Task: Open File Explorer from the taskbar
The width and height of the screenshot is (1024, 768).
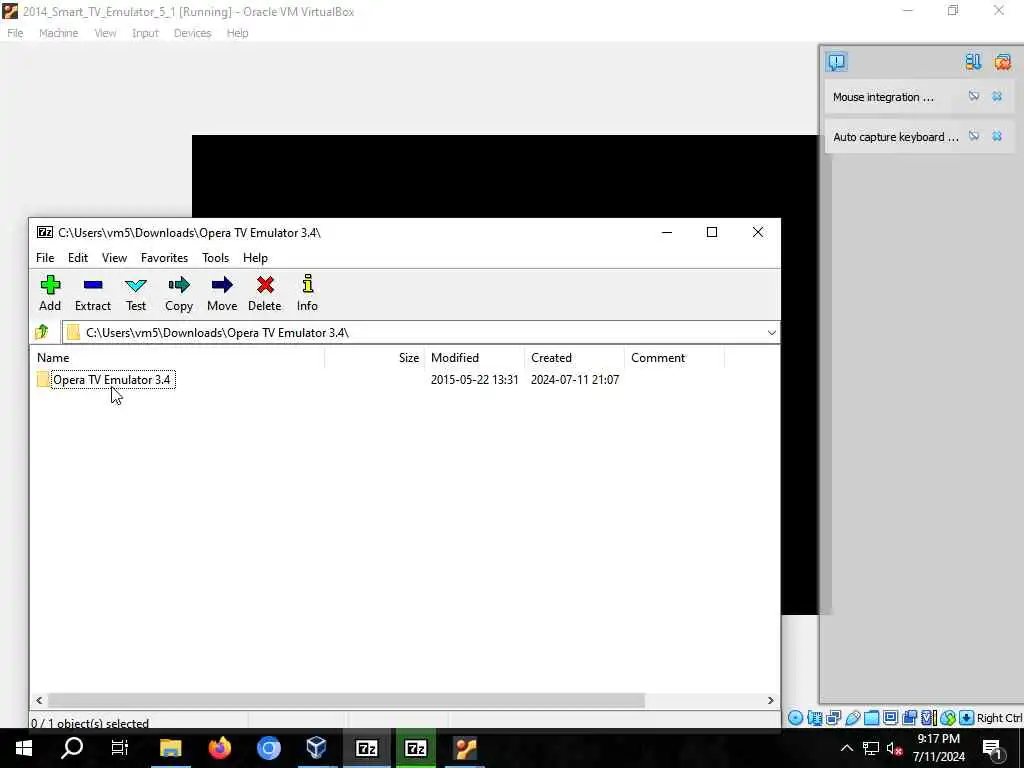Action: point(170,748)
